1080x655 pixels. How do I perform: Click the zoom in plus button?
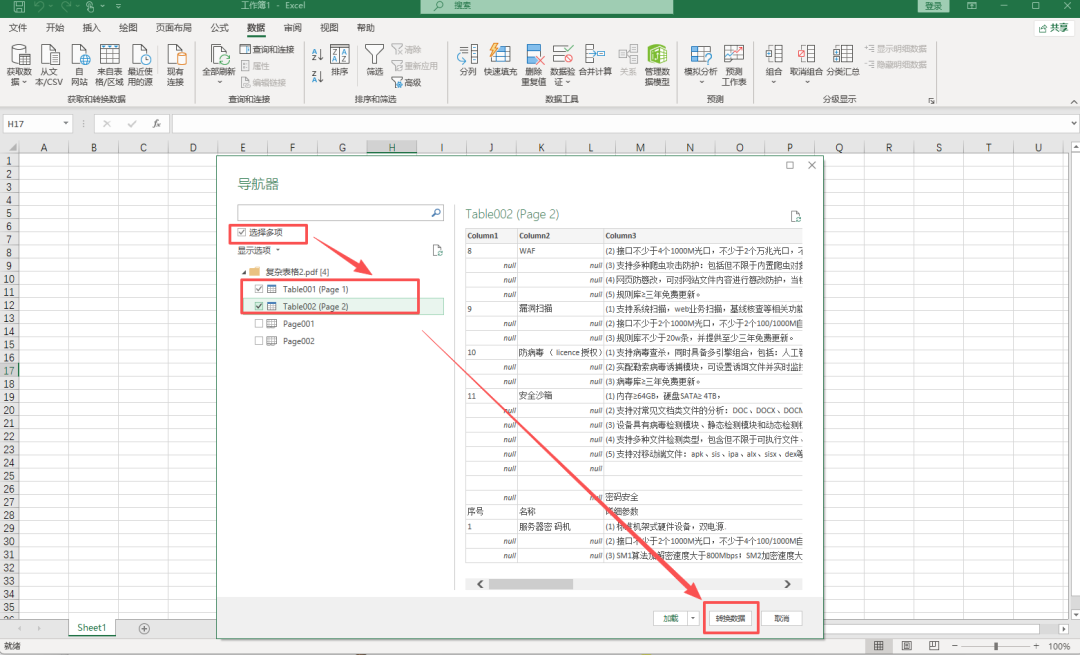coord(1036,646)
